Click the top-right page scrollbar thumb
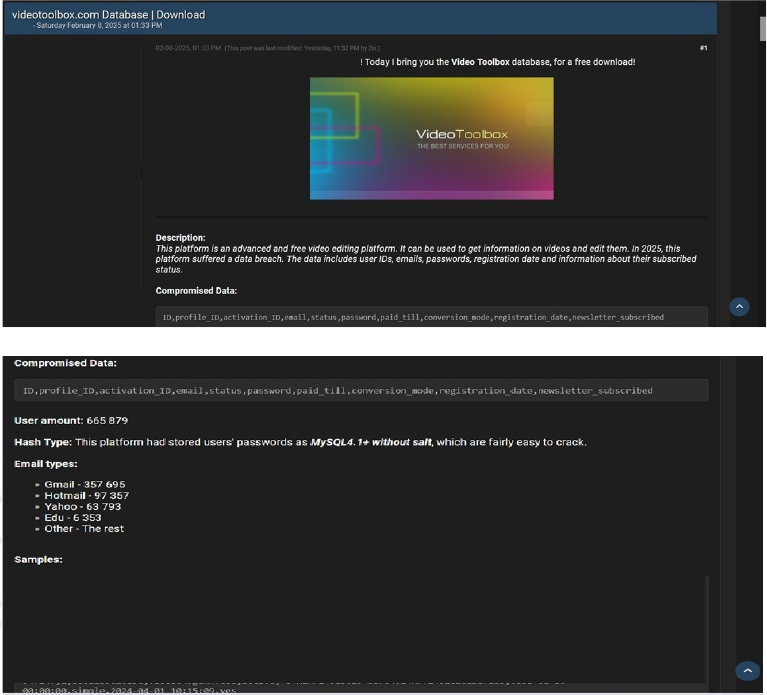This screenshot has width=767, height=695. coord(763,29)
